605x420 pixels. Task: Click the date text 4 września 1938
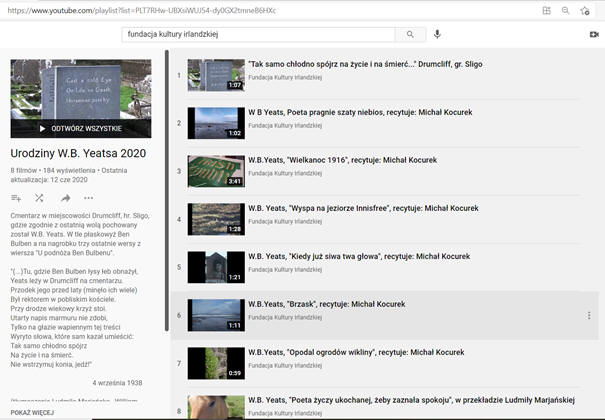(x=117, y=383)
